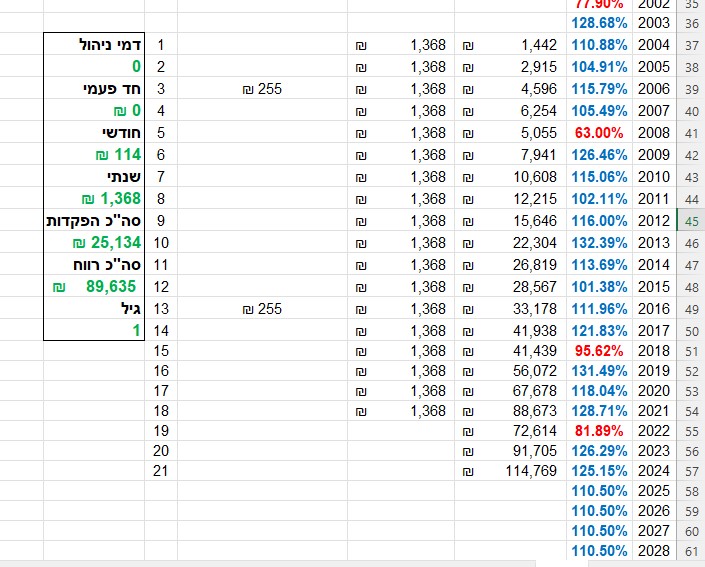Screen dimensions: 705x567
Task: Click the red 63.00% cell
Action: click(x=600, y=133)
